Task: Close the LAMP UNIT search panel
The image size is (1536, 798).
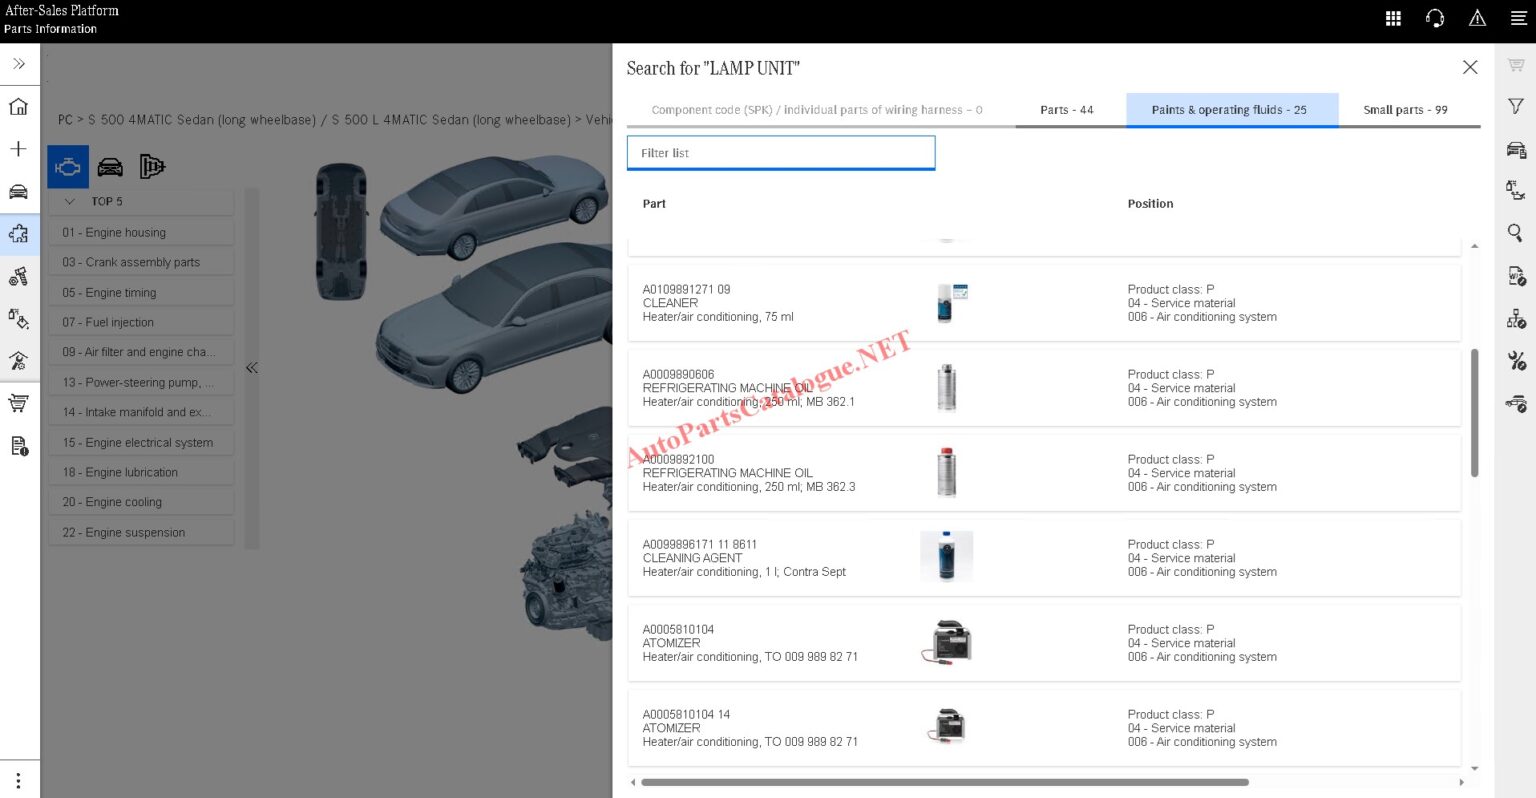Action: point(1469,67)
